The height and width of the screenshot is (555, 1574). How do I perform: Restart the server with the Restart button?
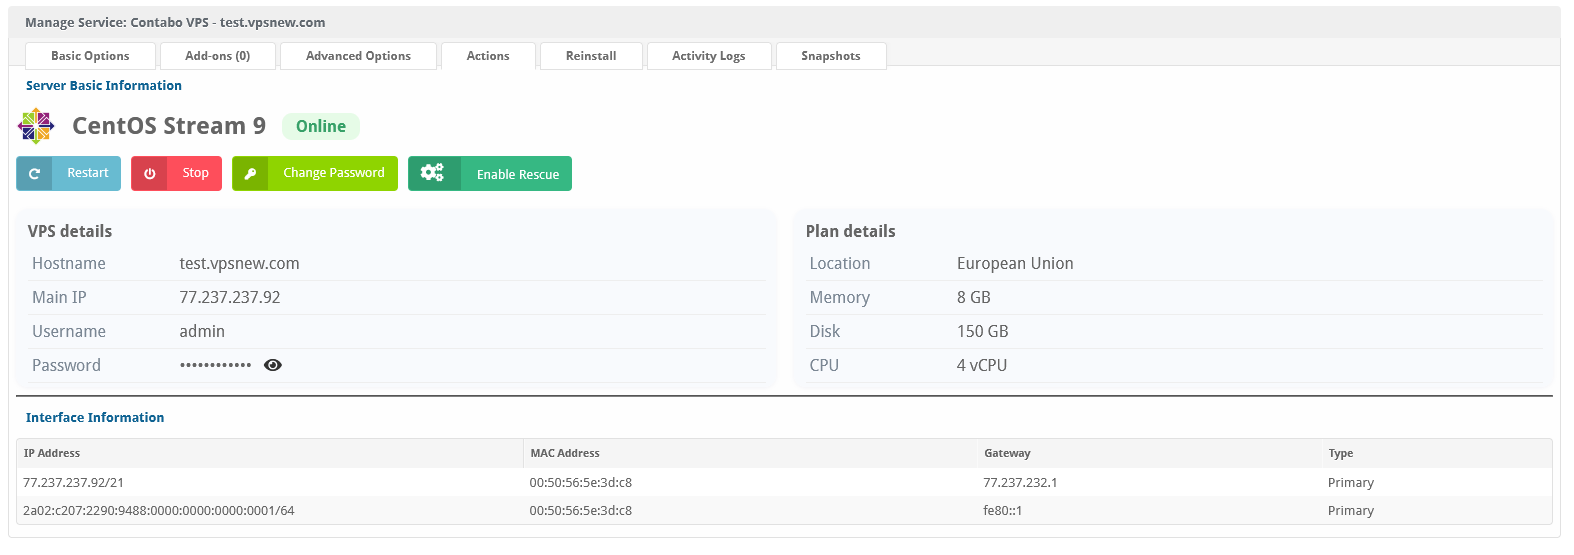point(69,173)
